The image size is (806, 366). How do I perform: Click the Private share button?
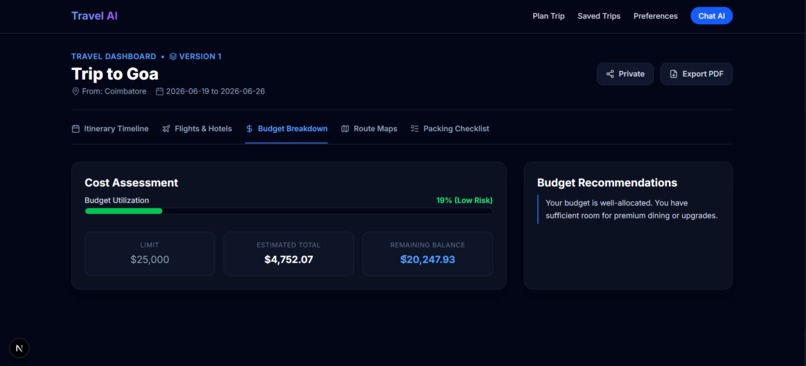click(x=625, y=74)
